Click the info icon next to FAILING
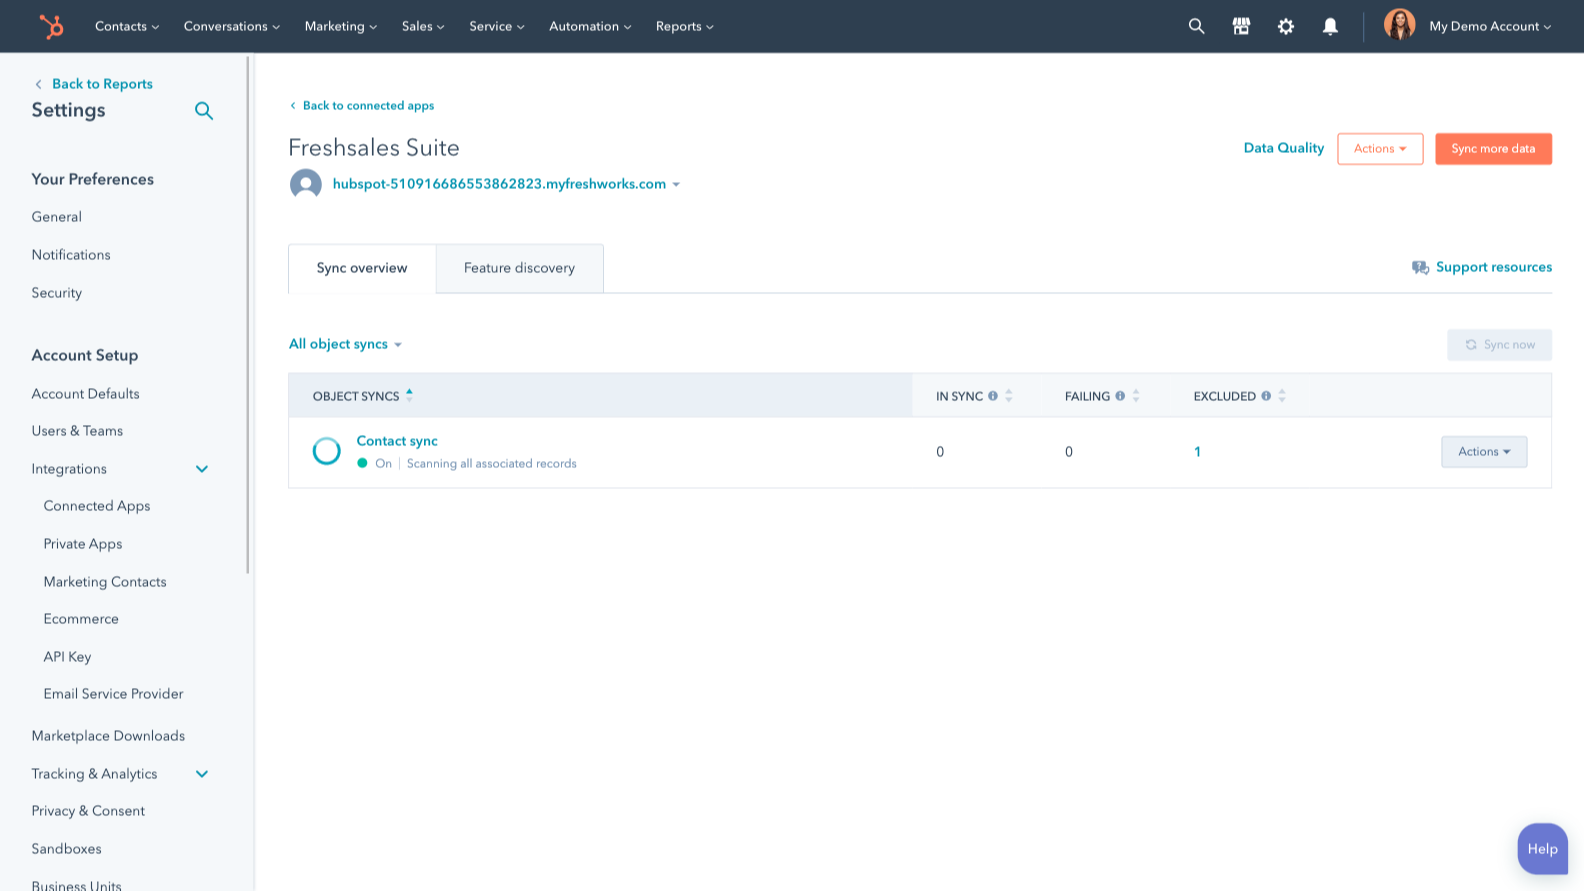1584x891 pixels. (1120, 396)
